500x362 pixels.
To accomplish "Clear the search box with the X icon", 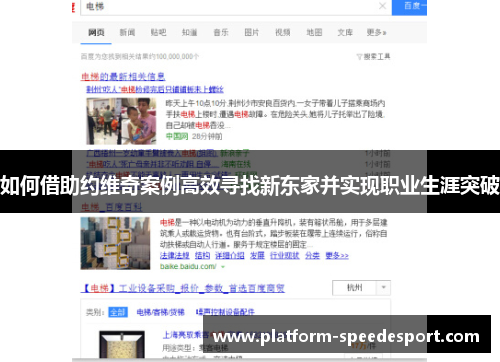I will click(383, 6).
